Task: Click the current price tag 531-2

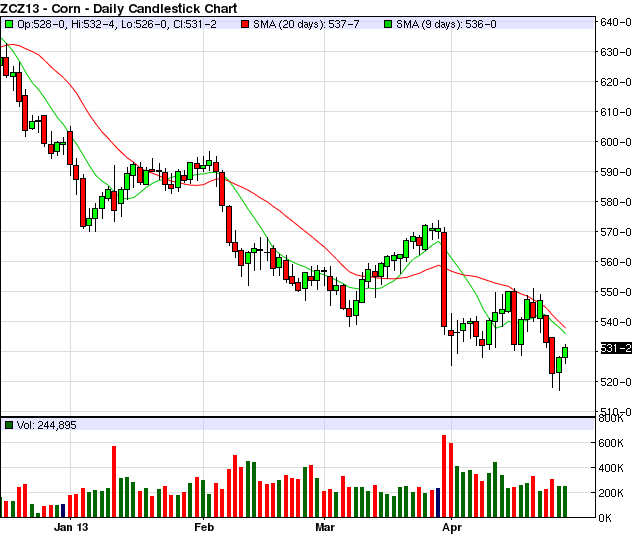Action: 616,349
